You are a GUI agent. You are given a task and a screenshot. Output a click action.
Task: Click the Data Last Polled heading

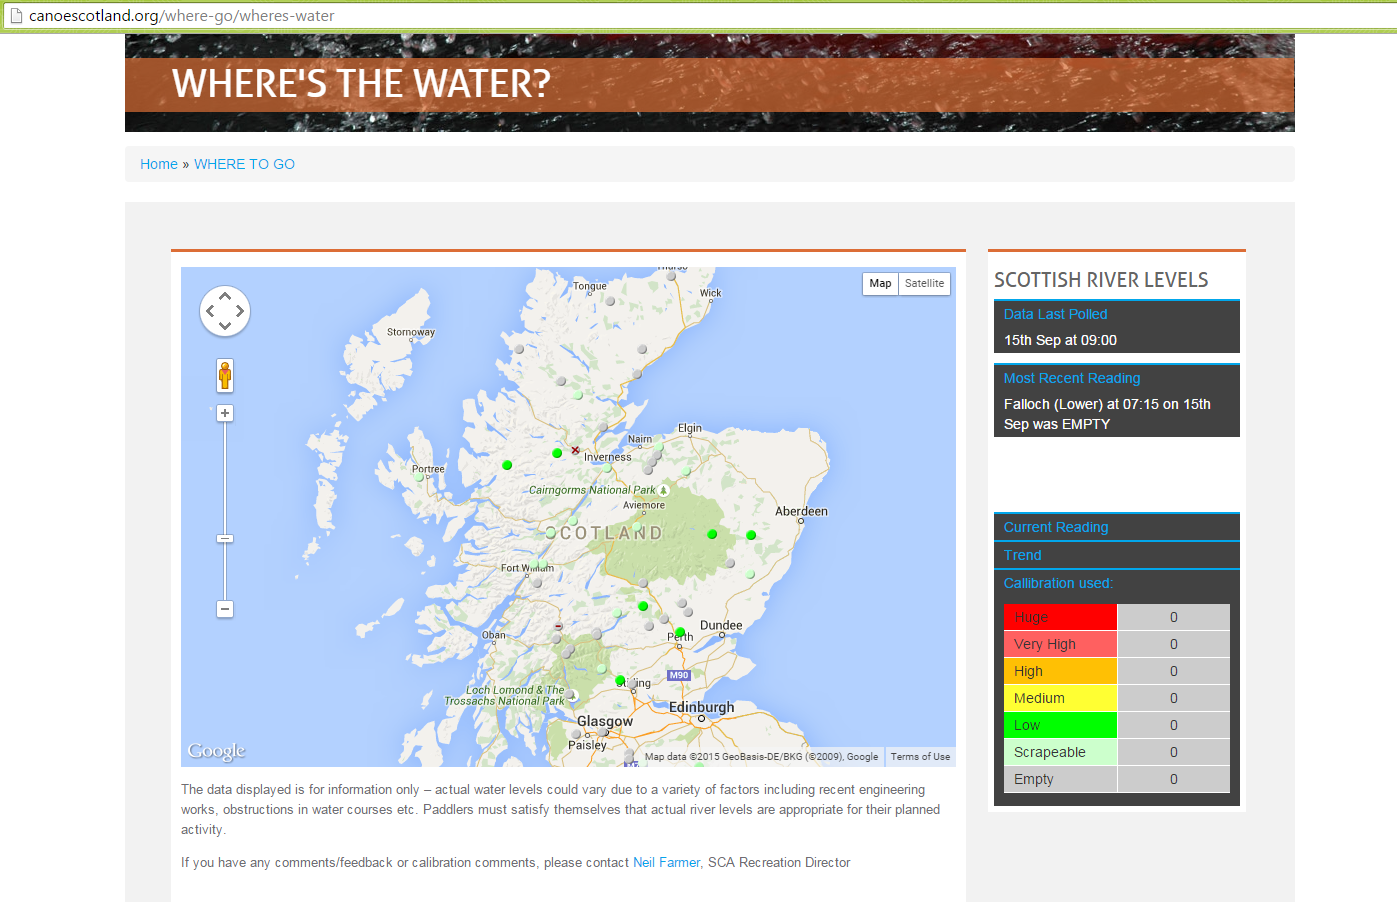tap(1055, 314)
